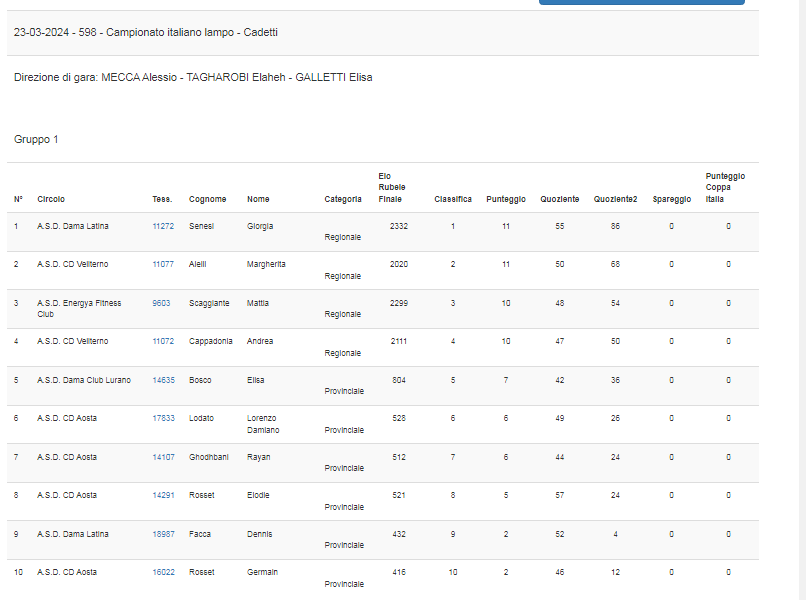Open membership link 16022 for Rosset Germain

tap(163, 572)
